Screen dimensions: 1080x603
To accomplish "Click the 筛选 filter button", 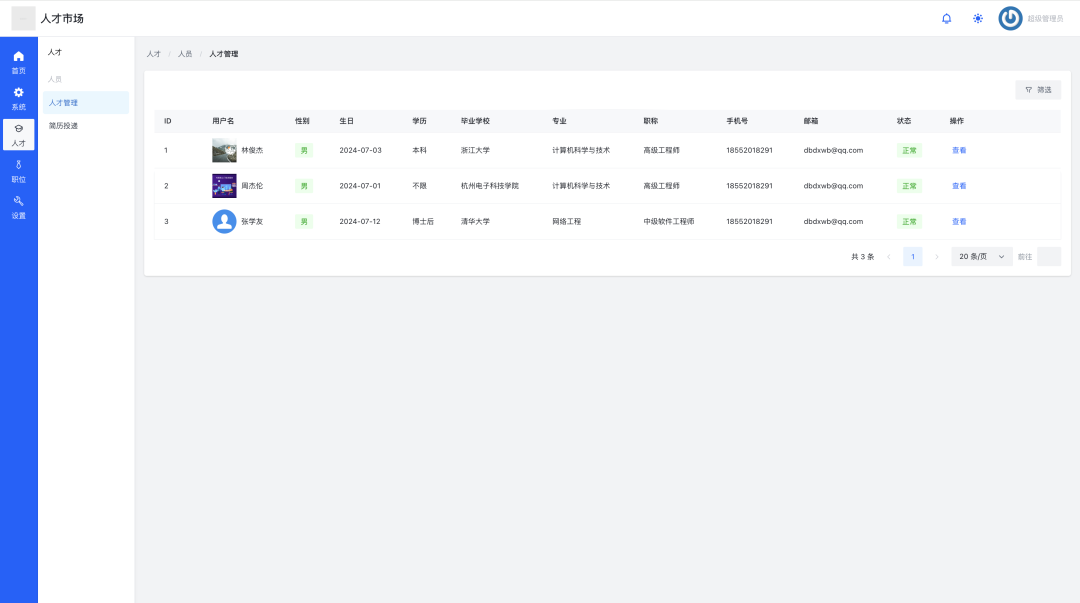I will (x=1038, y=90).
